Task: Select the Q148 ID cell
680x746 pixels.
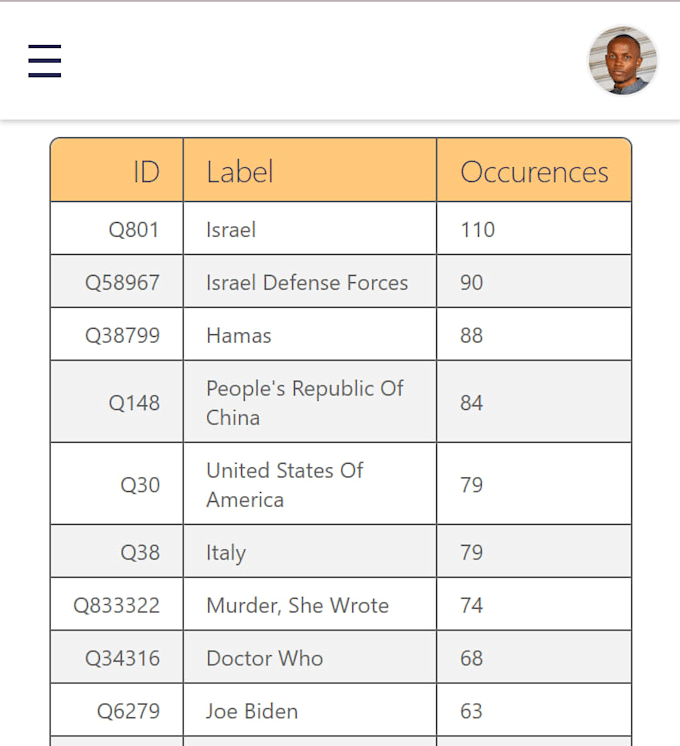Action: pos(117,402)
